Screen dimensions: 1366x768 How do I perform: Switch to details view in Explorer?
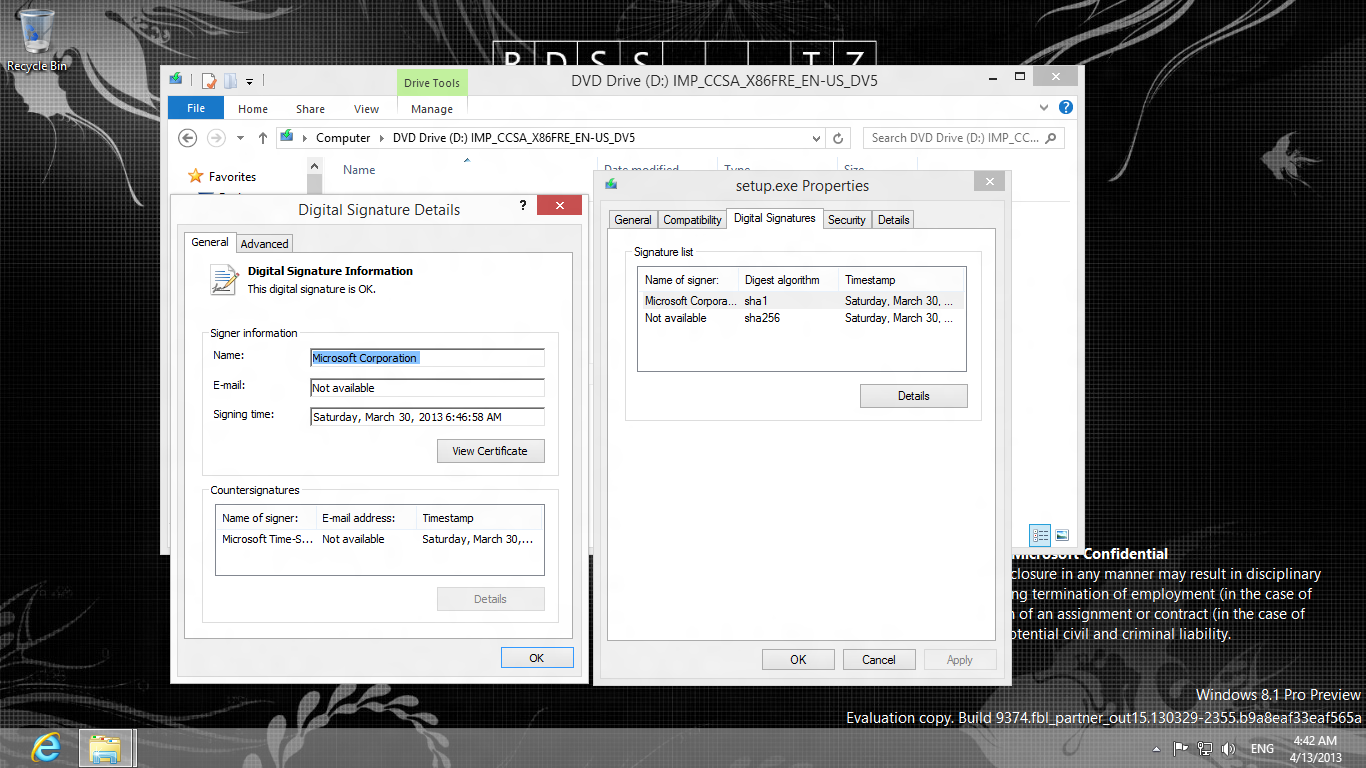(1040, 535)
